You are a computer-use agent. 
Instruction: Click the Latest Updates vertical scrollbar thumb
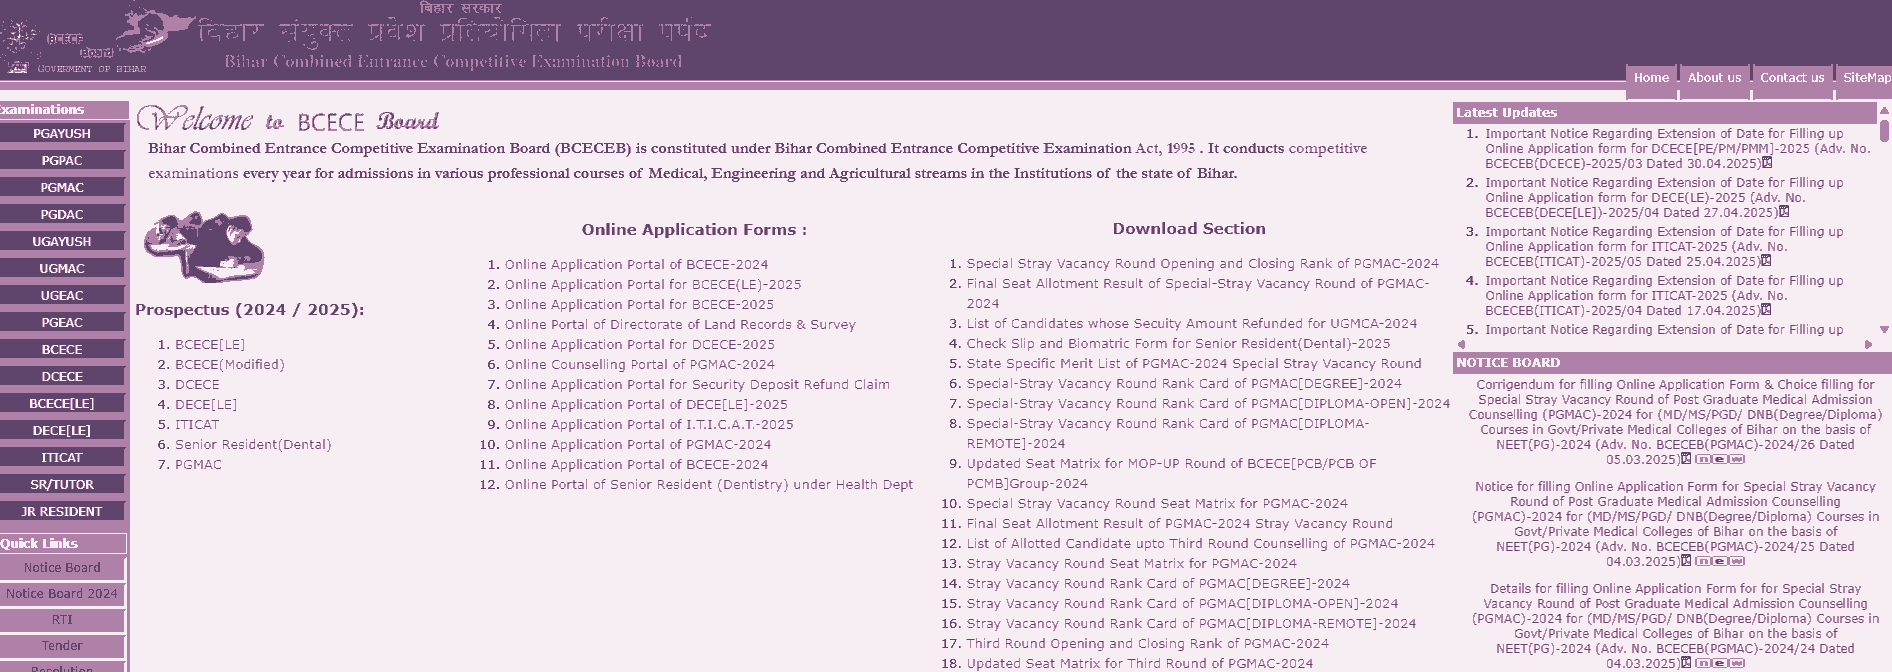1884,131
